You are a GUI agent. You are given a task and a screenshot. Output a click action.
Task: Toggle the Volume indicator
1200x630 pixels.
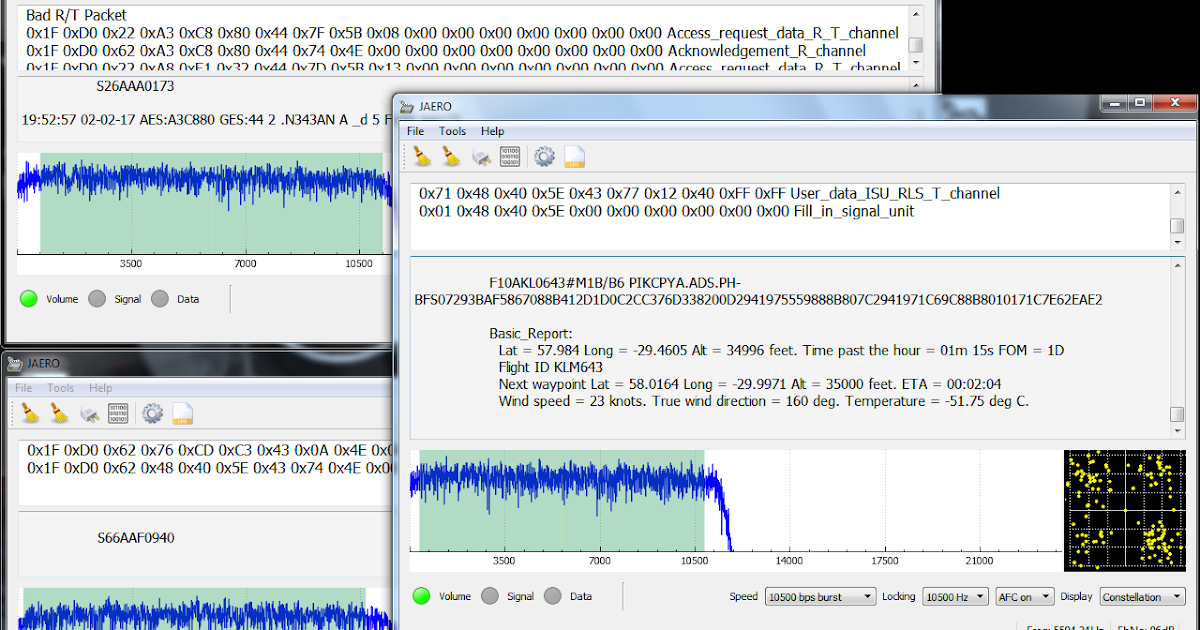pos(422,596)
